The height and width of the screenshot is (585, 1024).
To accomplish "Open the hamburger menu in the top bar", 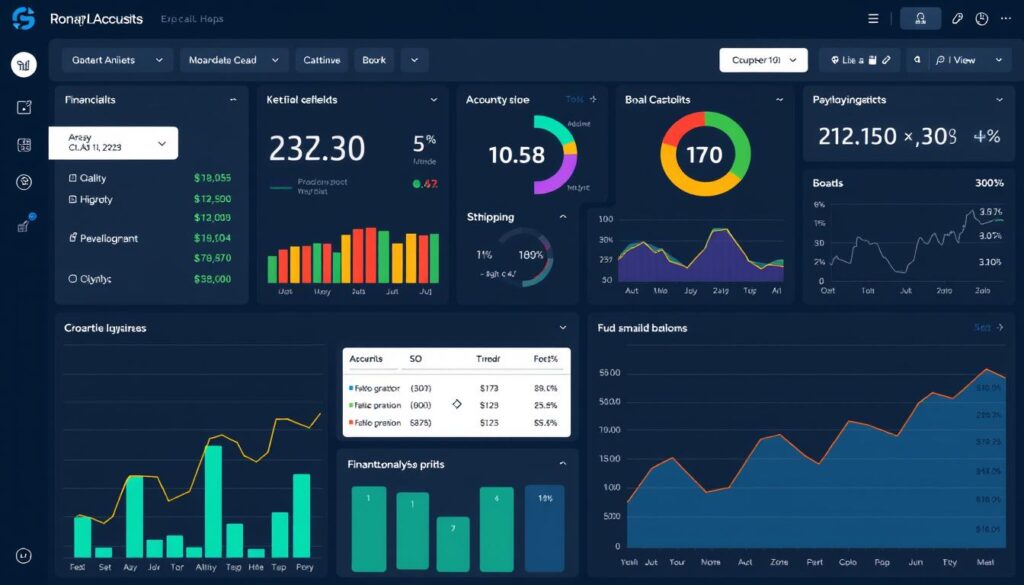I will click(873, 18).
